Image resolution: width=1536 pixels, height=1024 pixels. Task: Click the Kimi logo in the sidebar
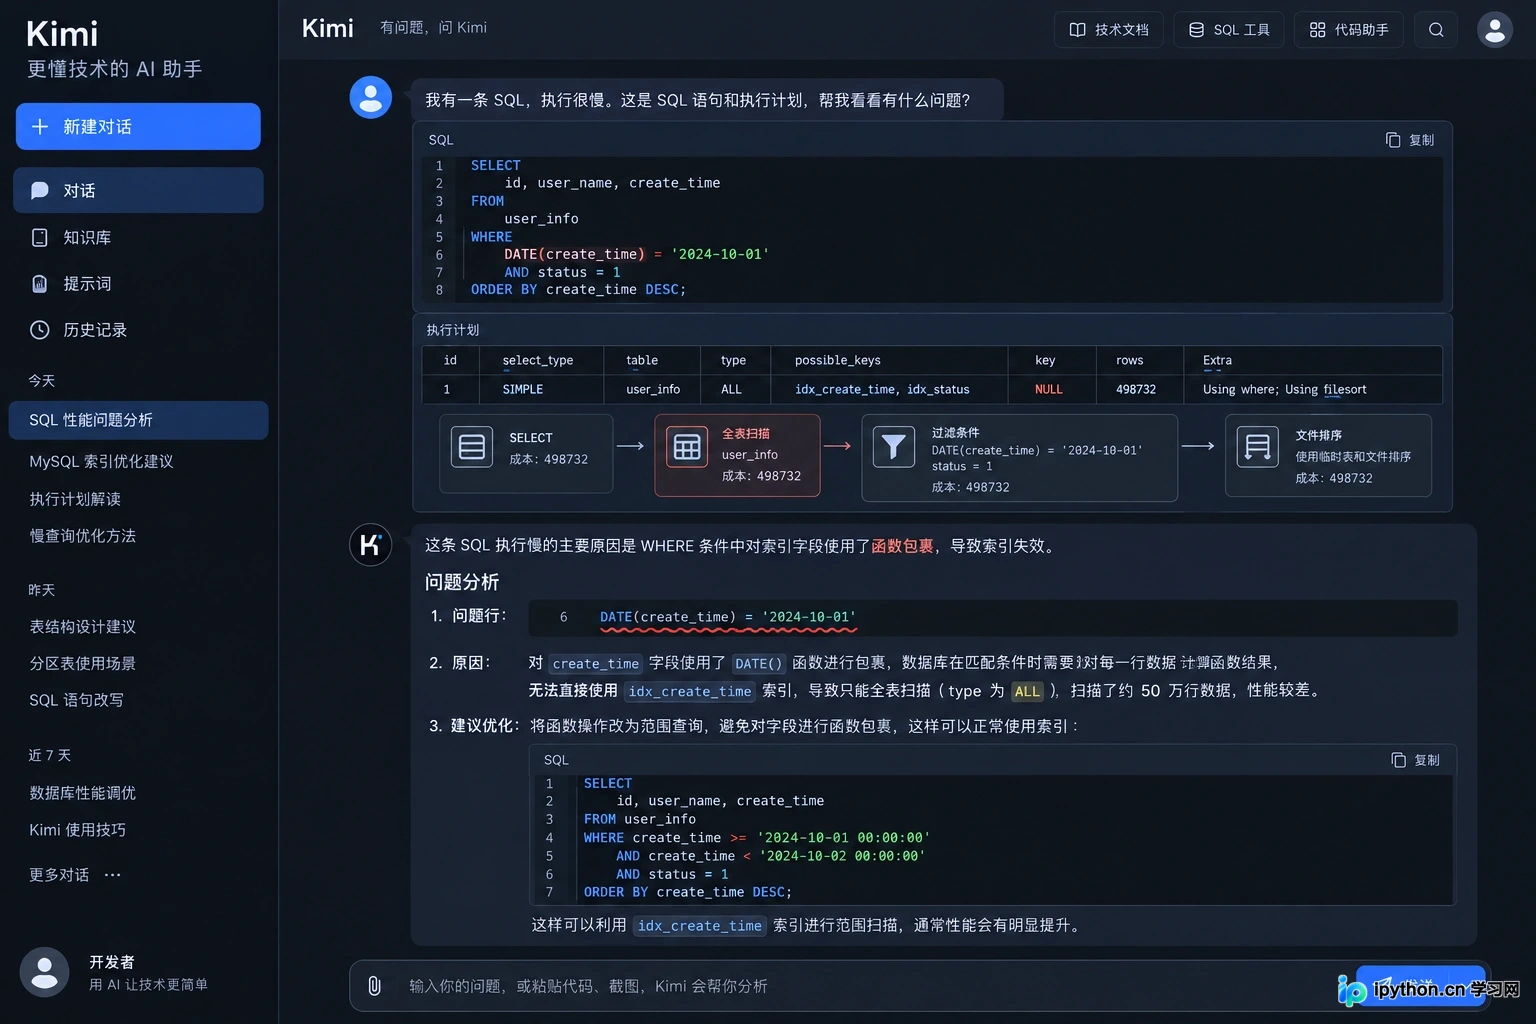click(x=62, y=34)
